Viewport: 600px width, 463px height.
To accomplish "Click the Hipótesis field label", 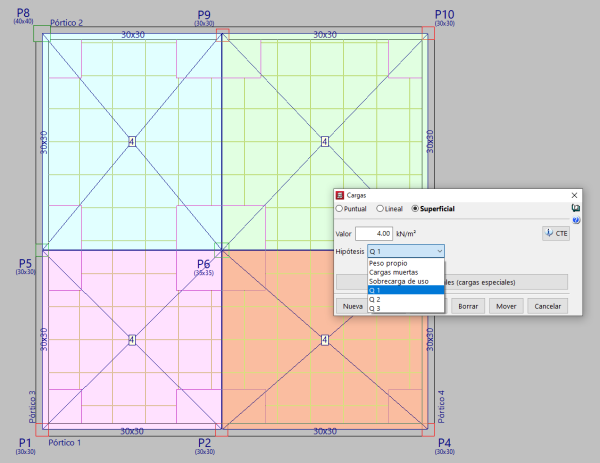I will pos(350,251).
